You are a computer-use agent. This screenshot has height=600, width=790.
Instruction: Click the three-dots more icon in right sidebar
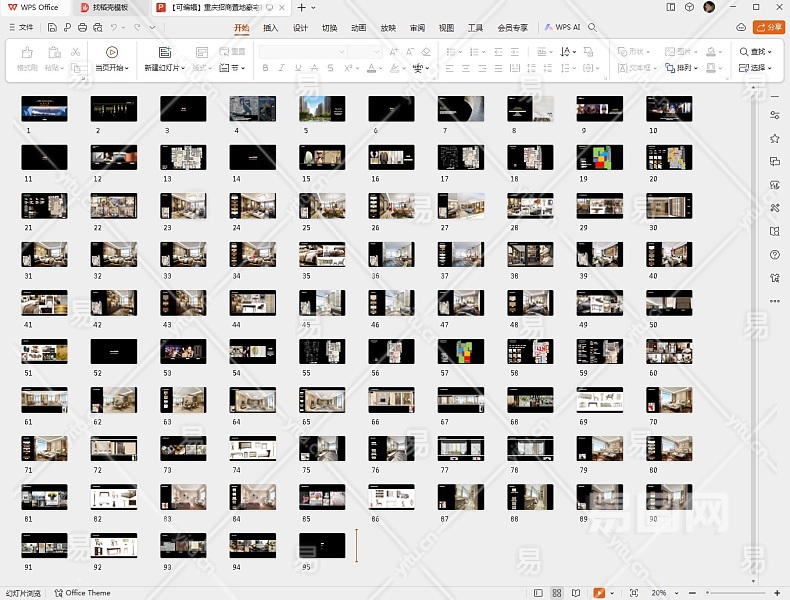pos(775,301)
